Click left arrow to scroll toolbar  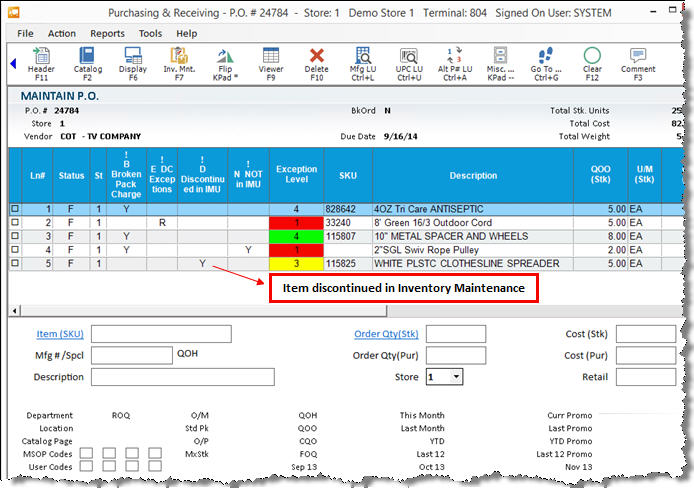click(13, 63)
